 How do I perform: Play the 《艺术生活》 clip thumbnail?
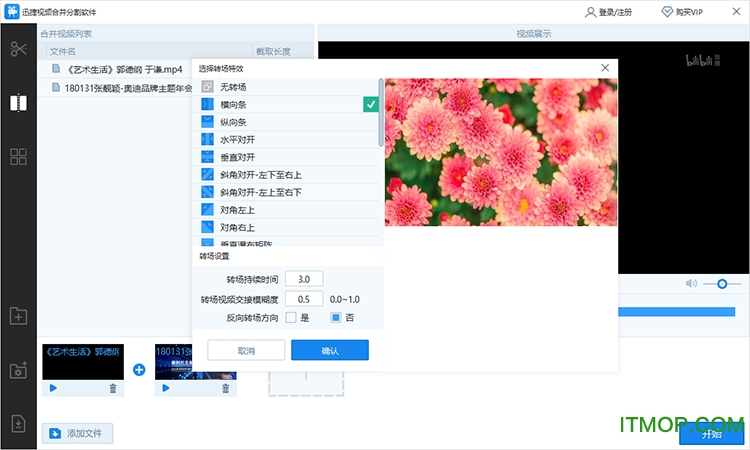coord(53,388)
